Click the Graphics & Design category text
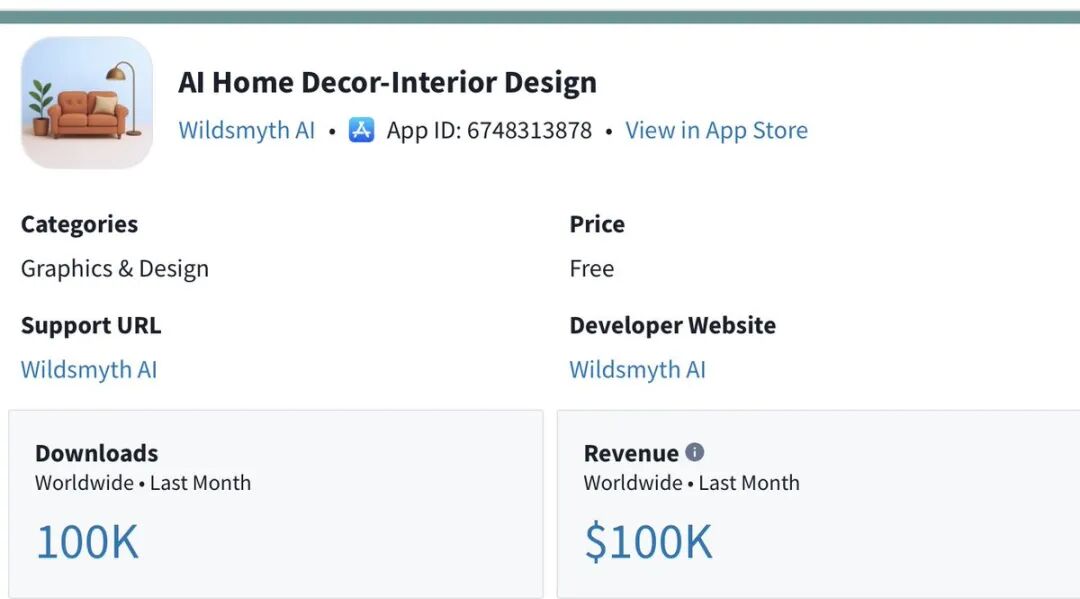Image resolution: width=1080 pixels, height=599 pixels. (115, 268)
